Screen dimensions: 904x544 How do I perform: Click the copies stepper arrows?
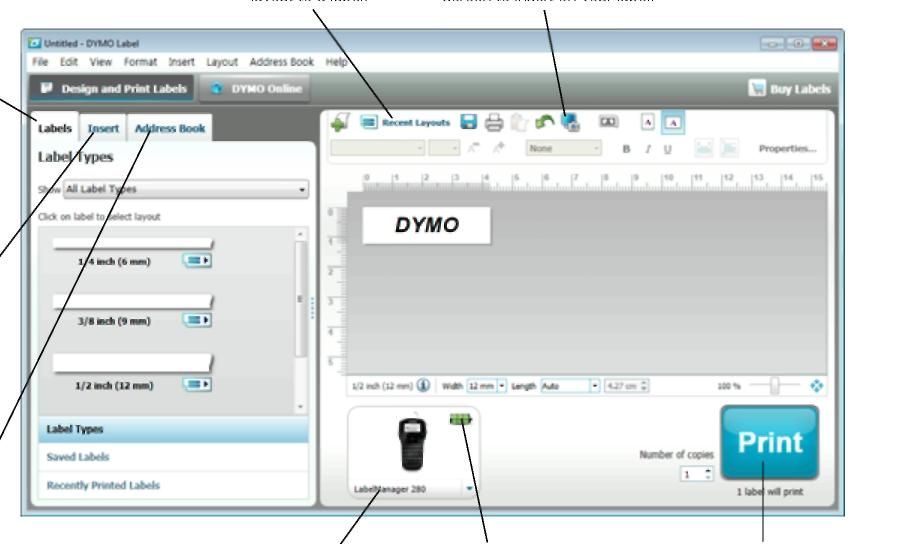[709, 474]
